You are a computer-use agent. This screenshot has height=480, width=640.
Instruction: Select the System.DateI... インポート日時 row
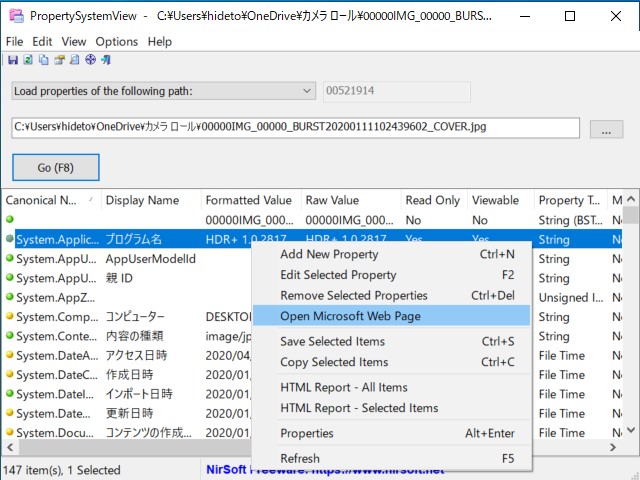129,394
